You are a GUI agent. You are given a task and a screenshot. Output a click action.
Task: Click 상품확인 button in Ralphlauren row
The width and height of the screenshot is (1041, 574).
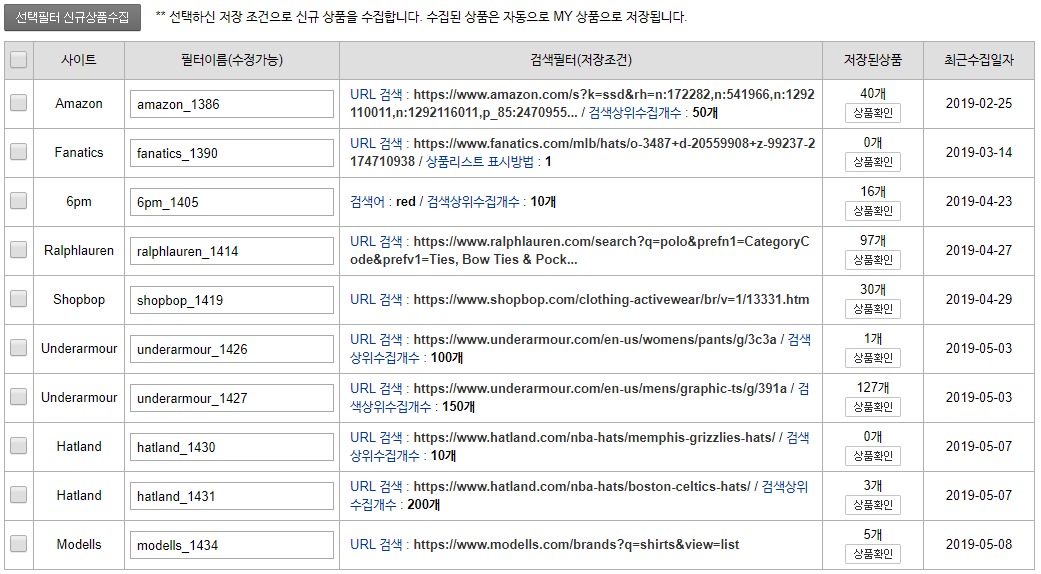coord(872,260)
